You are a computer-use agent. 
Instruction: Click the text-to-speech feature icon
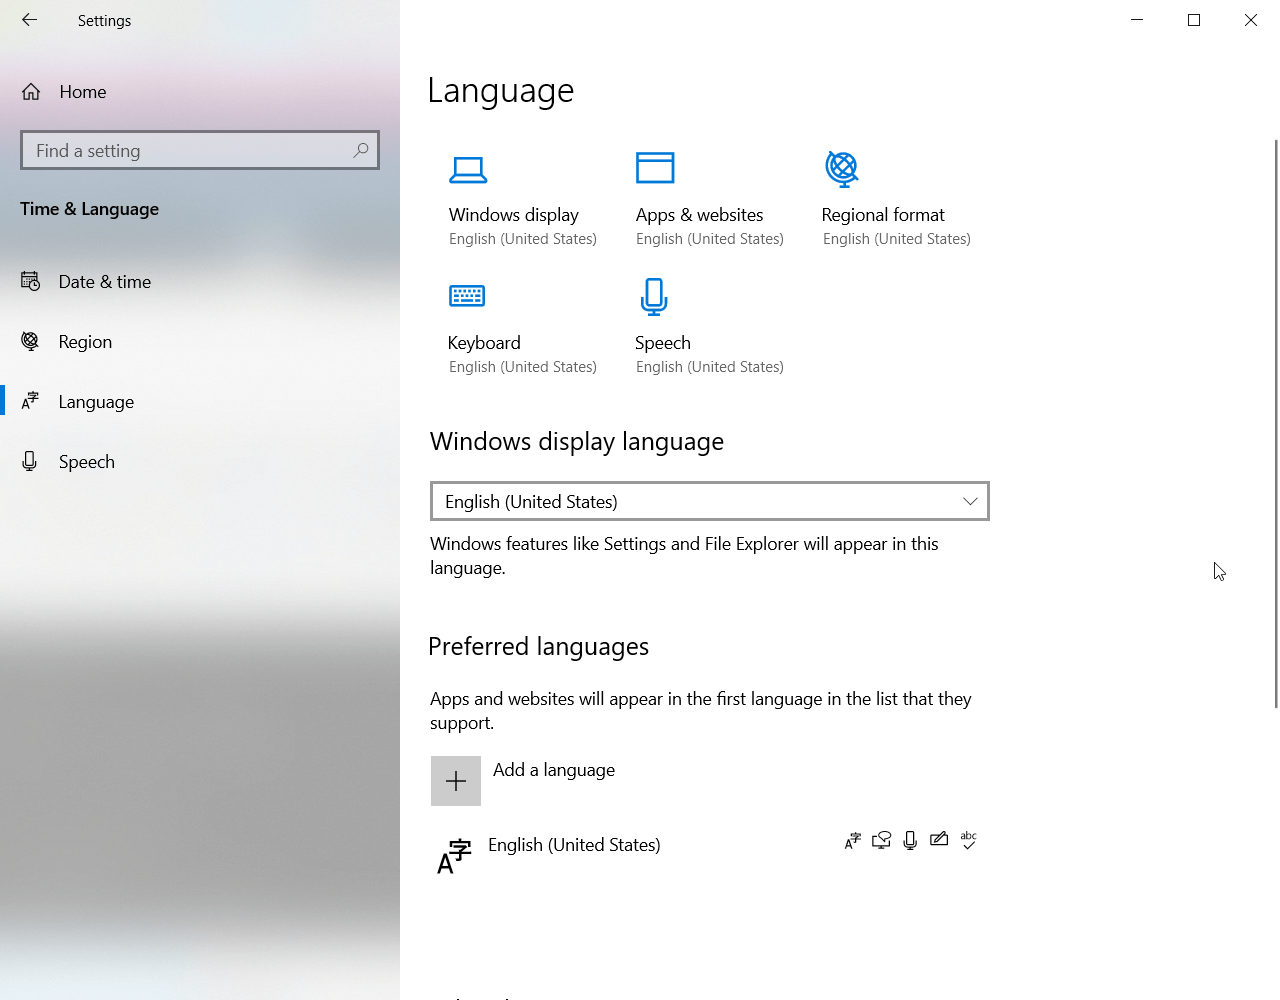tap(881, 841)
